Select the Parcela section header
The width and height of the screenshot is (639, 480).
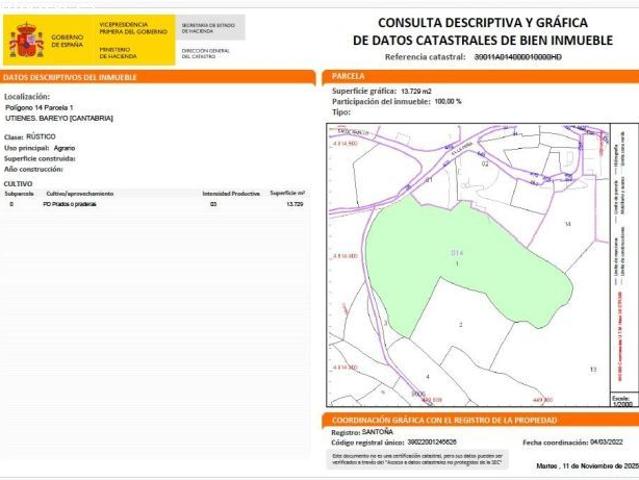480,76
